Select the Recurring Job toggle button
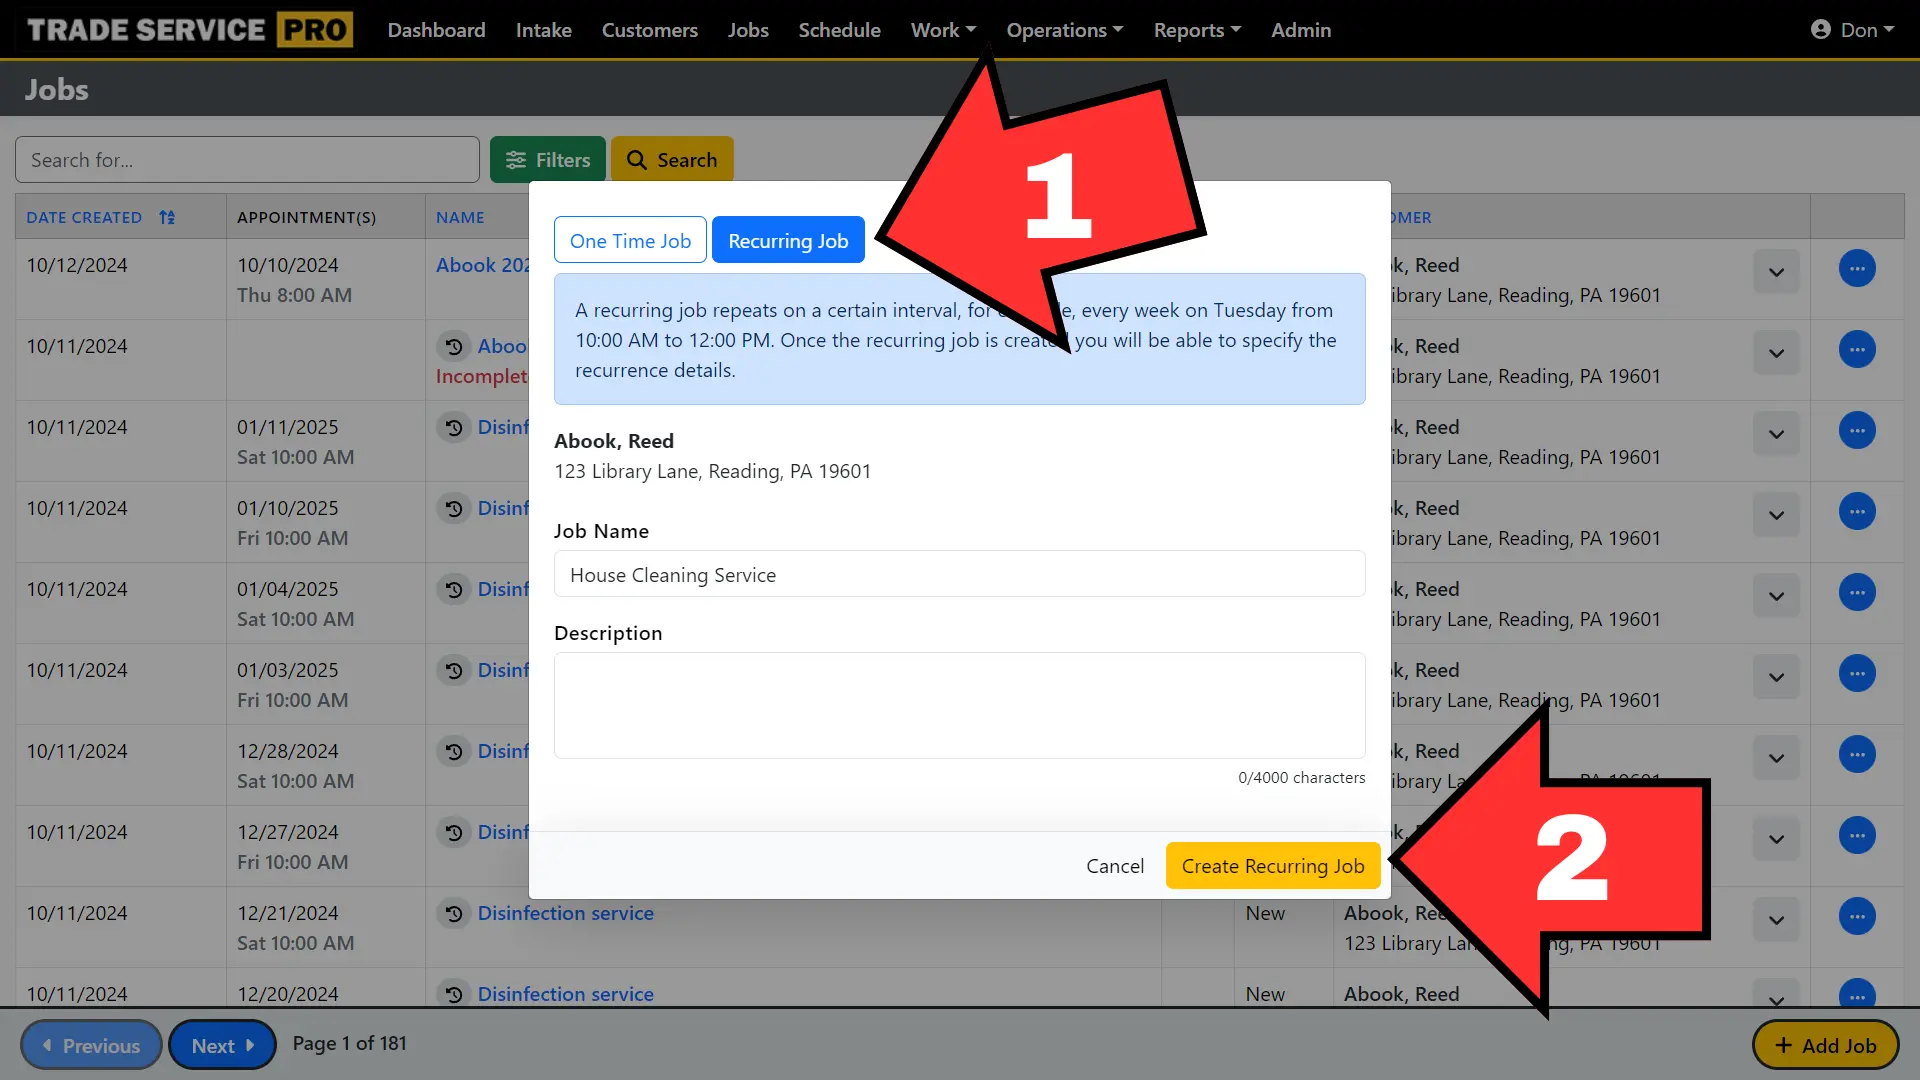 [x=789, y=239]
